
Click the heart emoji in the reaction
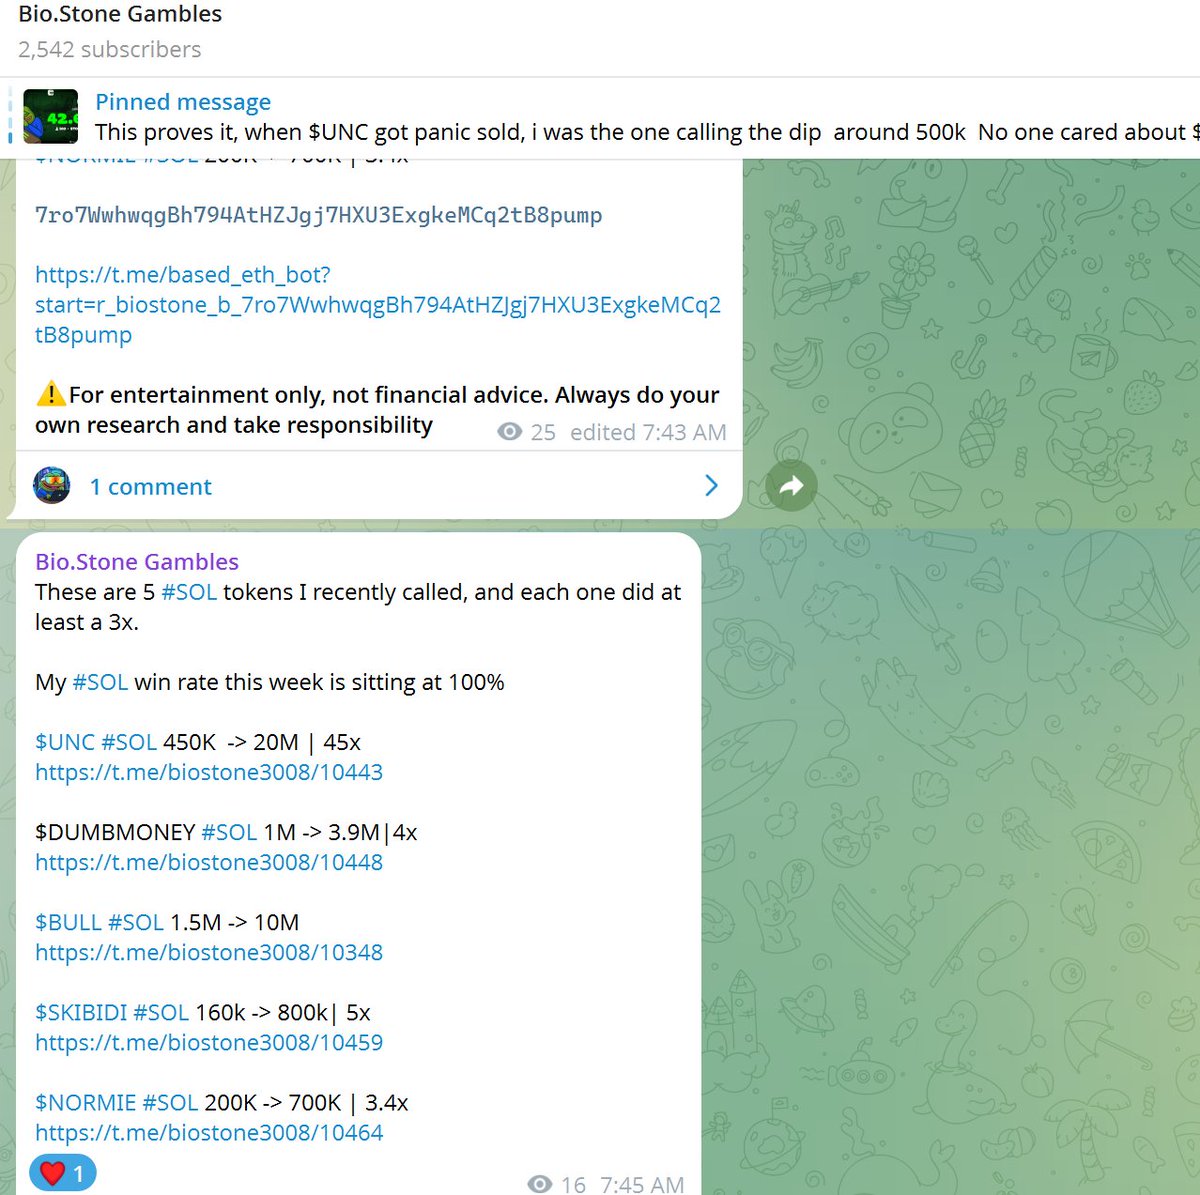click(52, 1171)
